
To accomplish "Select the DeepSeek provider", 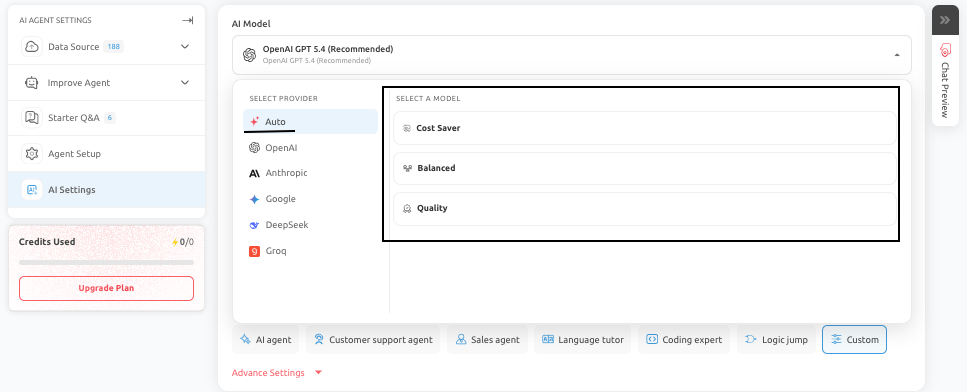I will click(310, 225).
